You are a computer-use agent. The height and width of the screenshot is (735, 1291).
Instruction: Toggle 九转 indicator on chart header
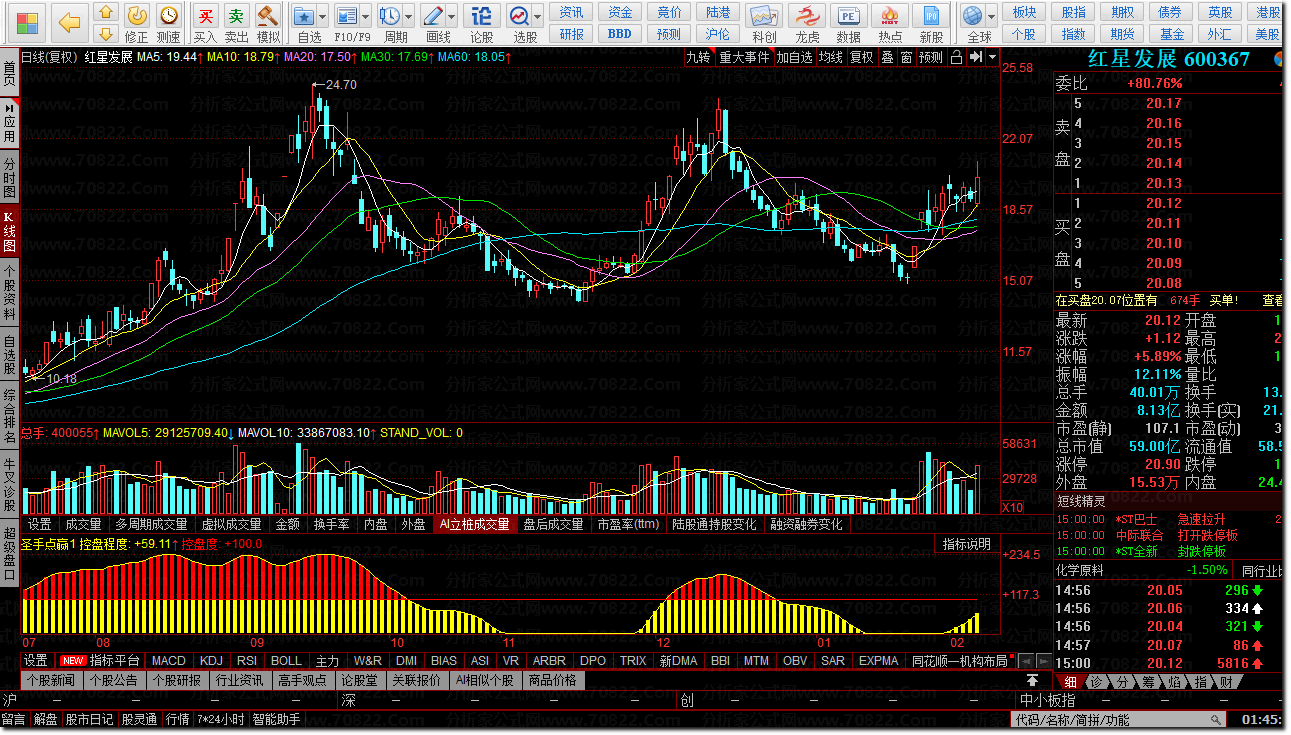tap(699, 57)
